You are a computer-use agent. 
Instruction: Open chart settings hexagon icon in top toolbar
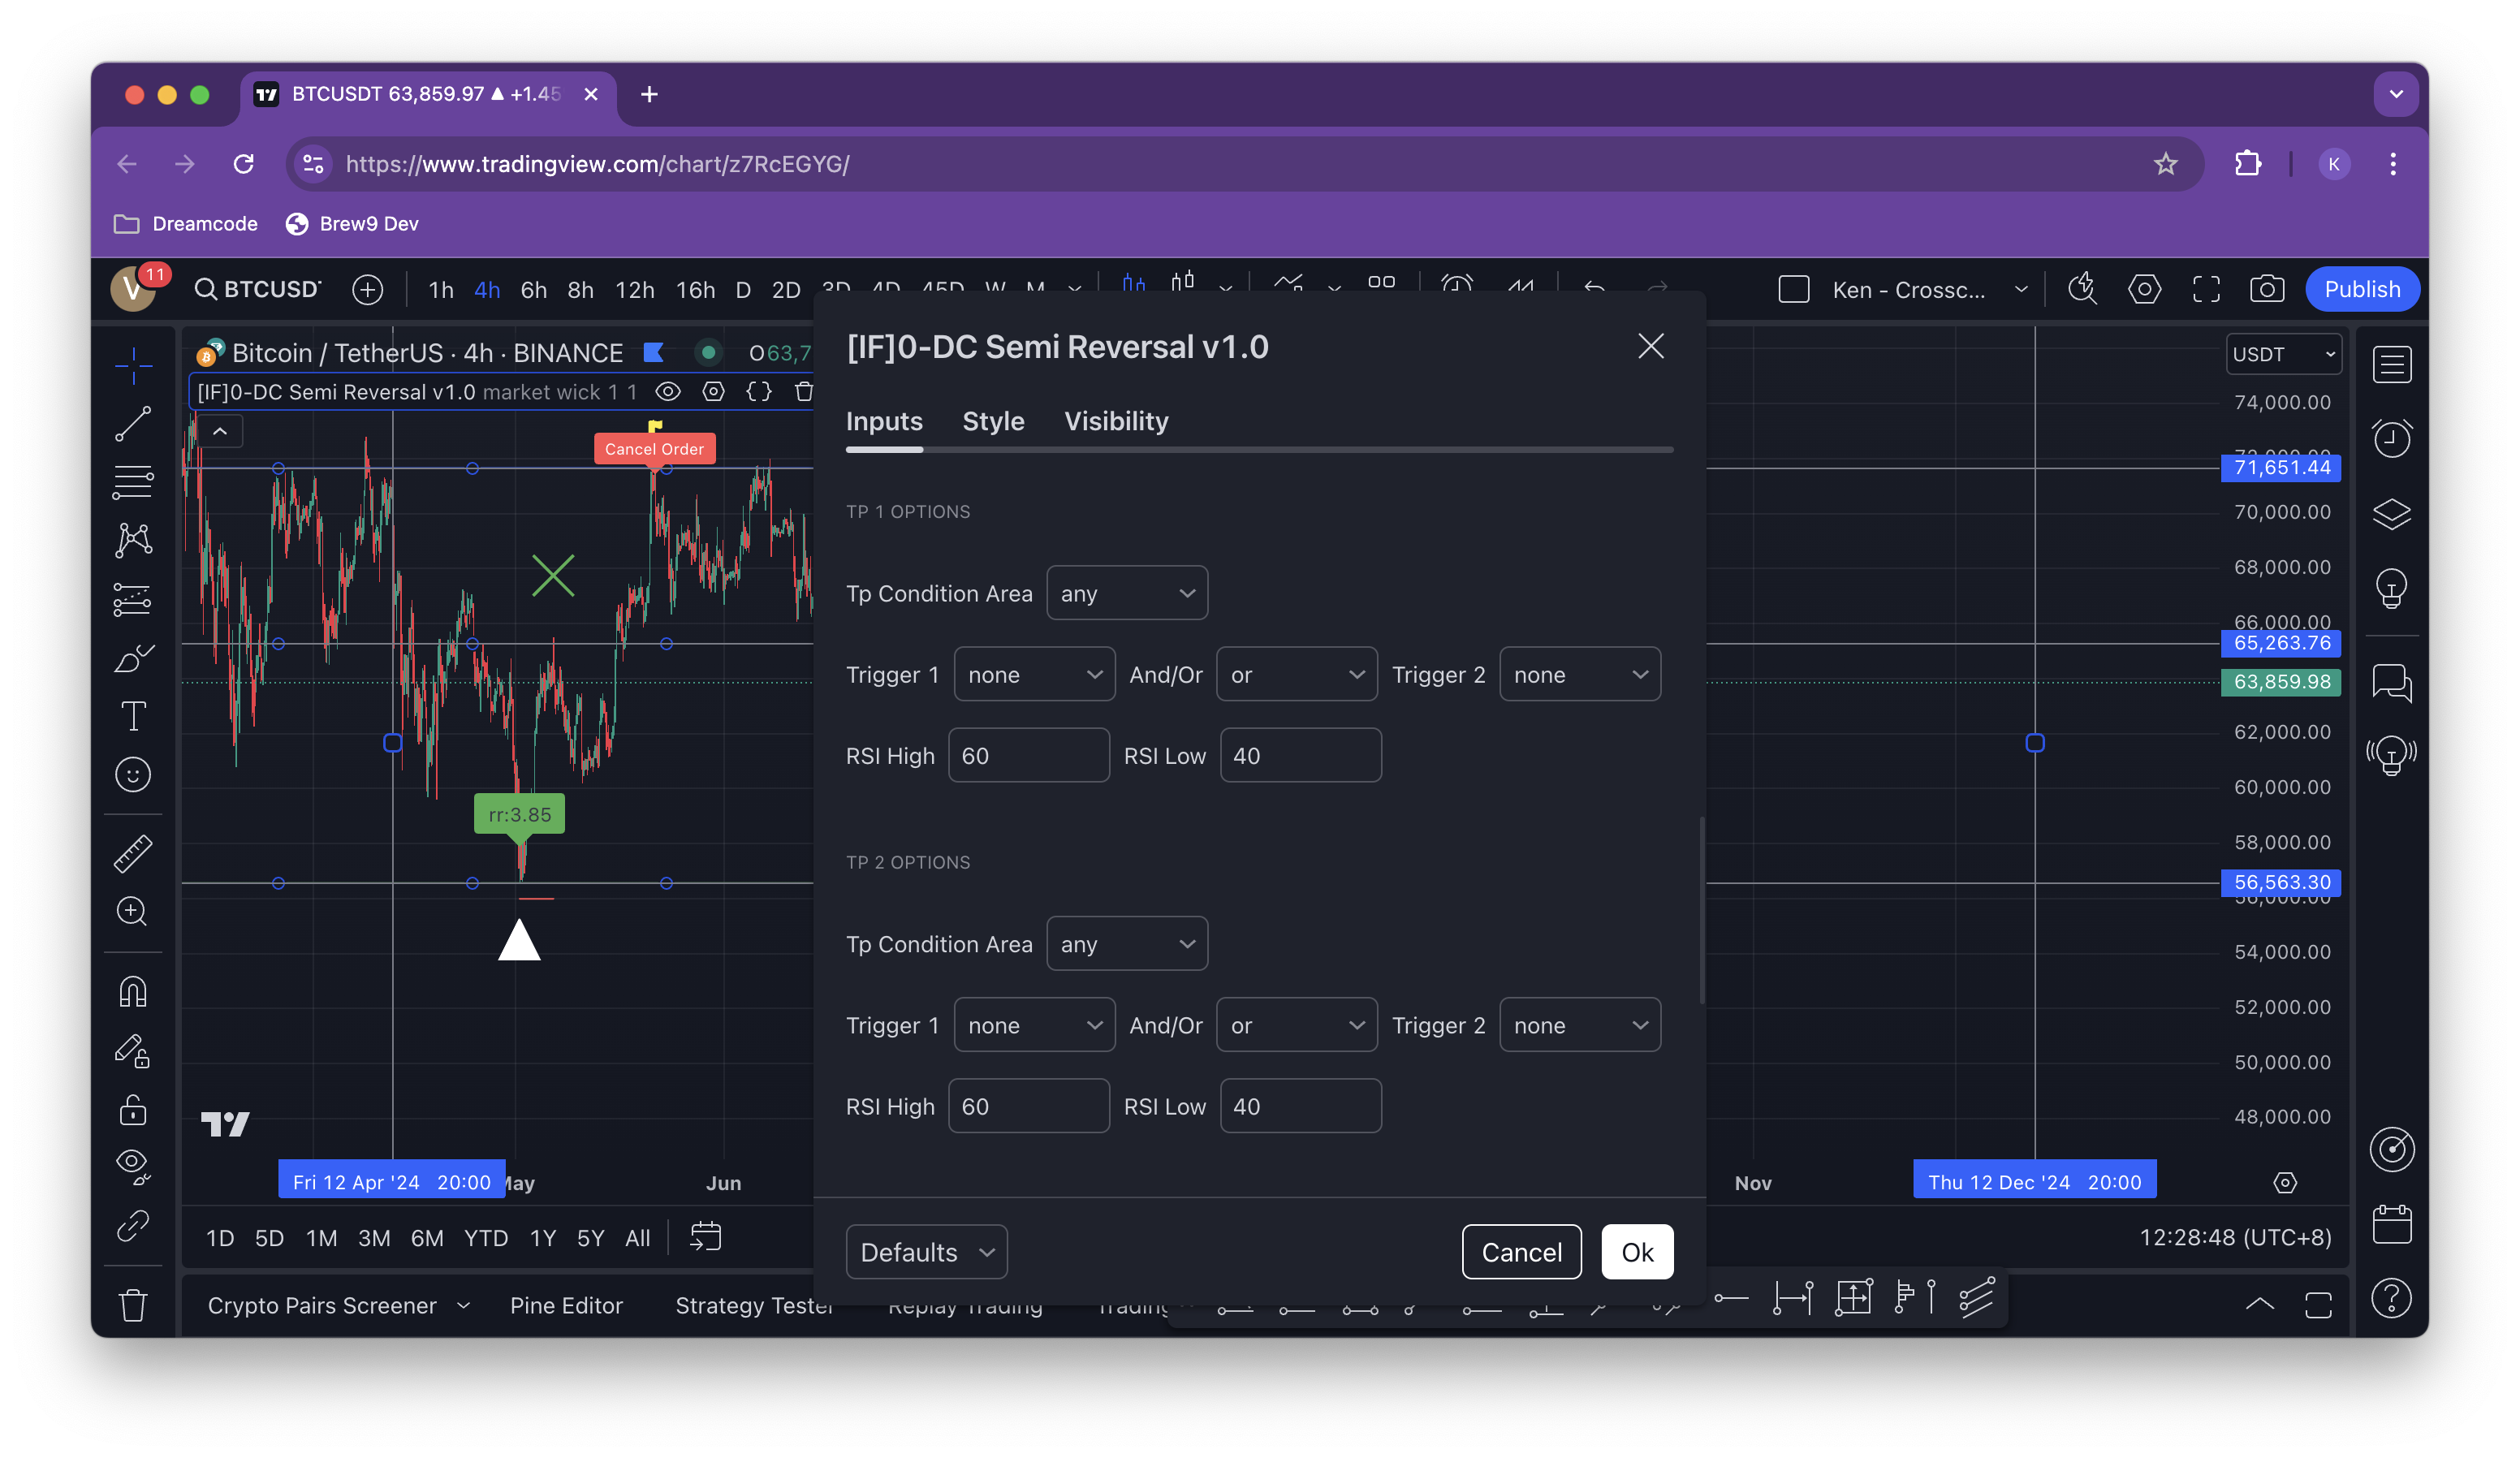click(x=2144, y=290)
